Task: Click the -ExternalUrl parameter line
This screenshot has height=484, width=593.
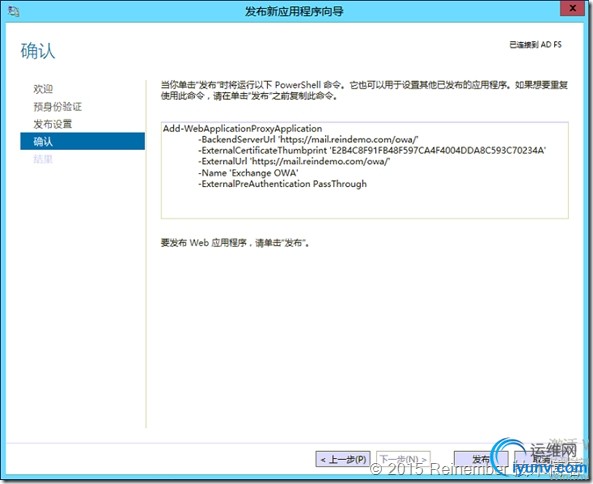Action: coord(294,161)
